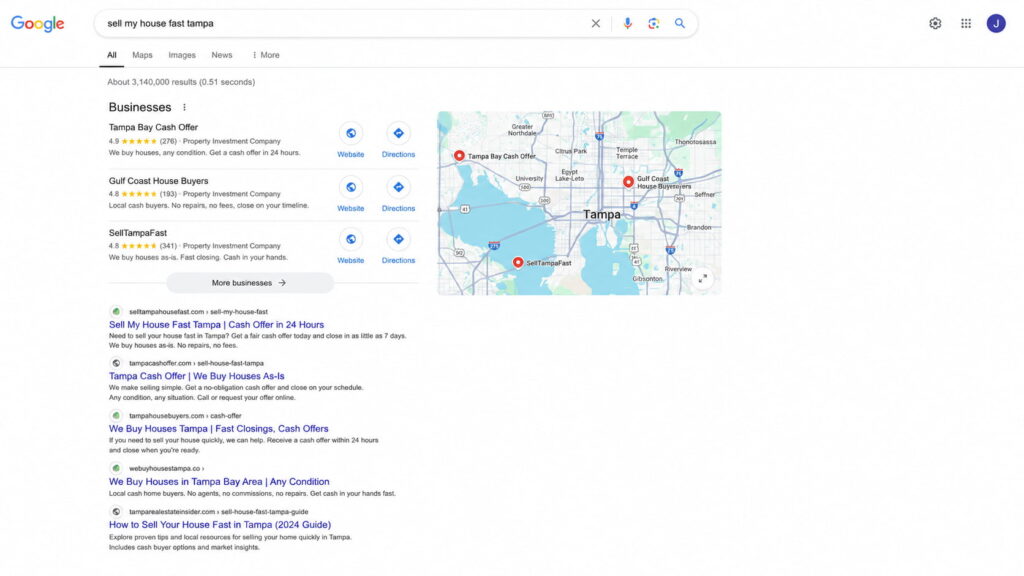Click Tampa Bay Cash Offer rating 4.9 line
This screenshot has width=1024, height=576.
[x=195, y=141]
